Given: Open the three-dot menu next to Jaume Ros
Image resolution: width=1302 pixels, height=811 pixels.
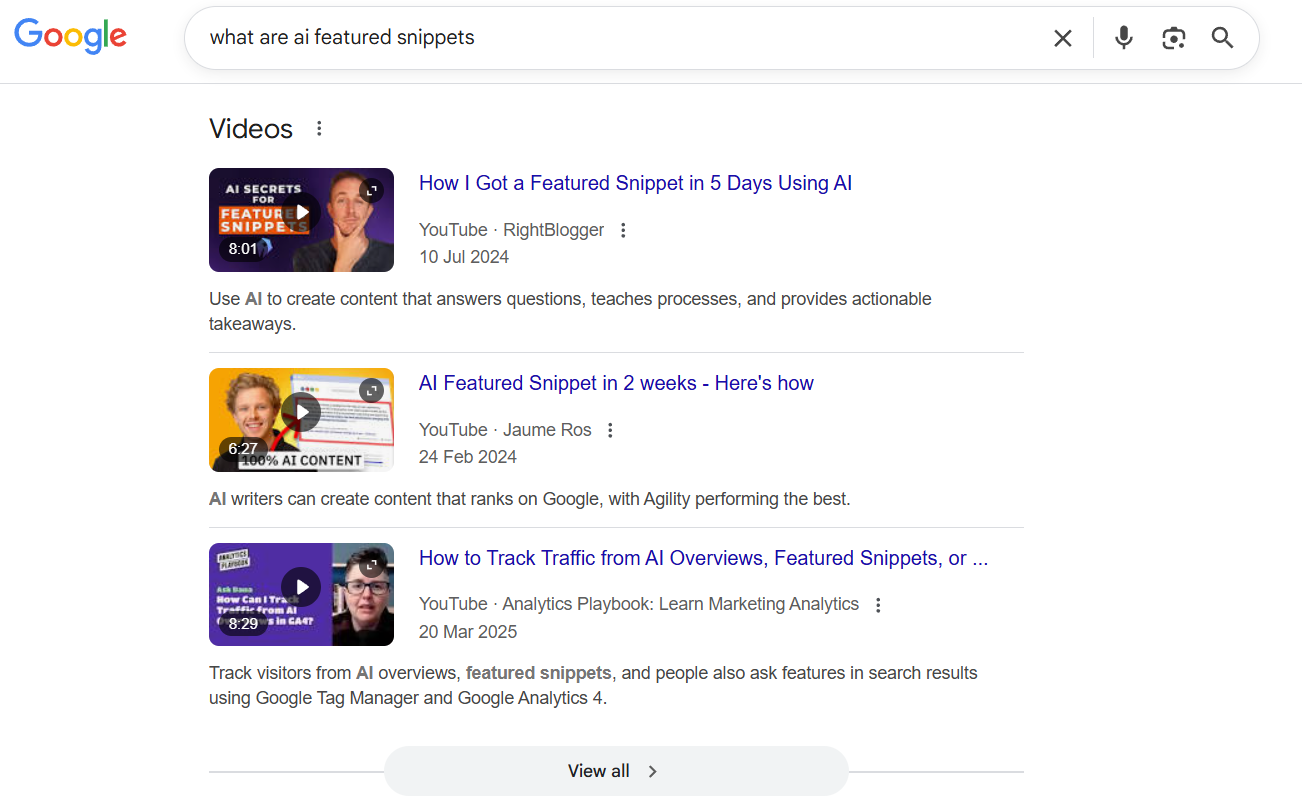Looking at the screenshot, I should tap(610, 429).
